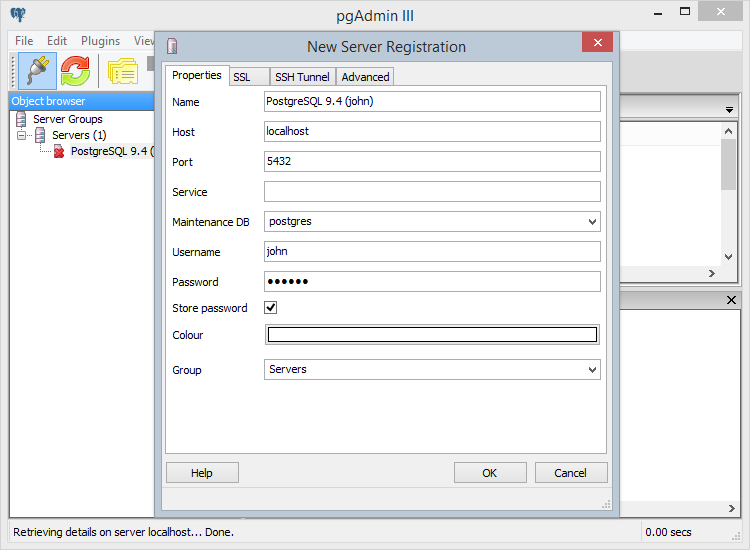Click the OK button
Image resolution: width=750 pixels, height=550 pixels.
pyautogui.click(x=489, y=473)
